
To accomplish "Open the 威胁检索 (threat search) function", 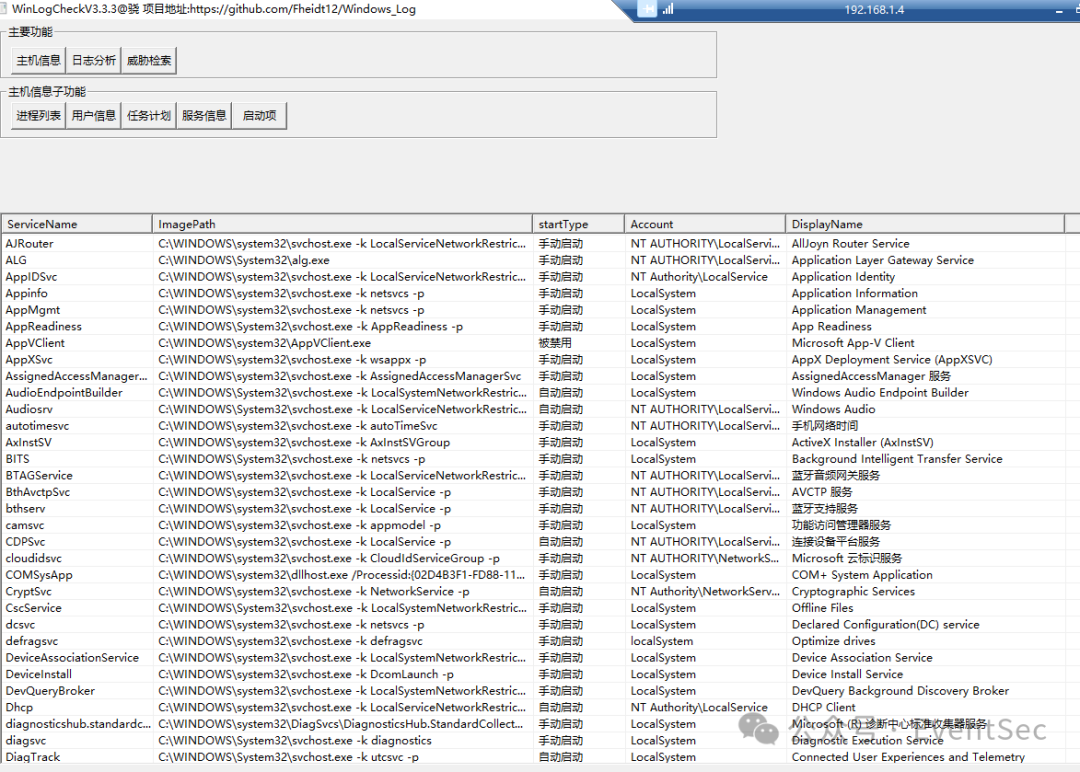I will (149, 61).
